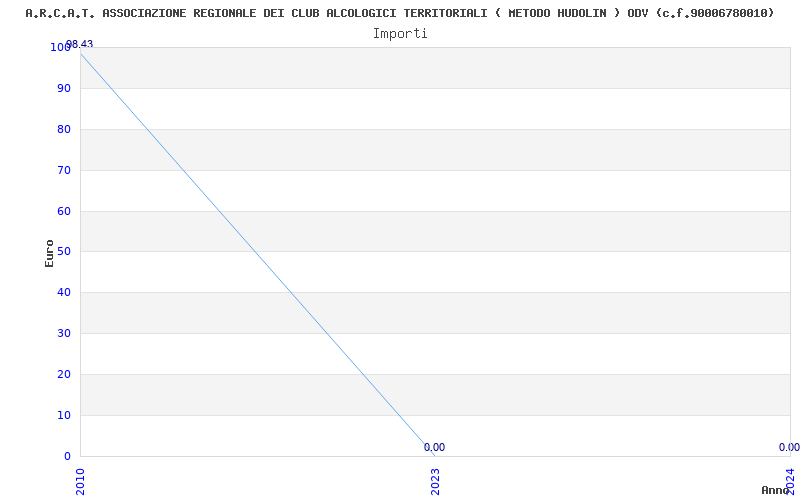Screen dimensions: 800x500
Task: Click the 'Euro' y-axis title
Action: click(49, 254)
